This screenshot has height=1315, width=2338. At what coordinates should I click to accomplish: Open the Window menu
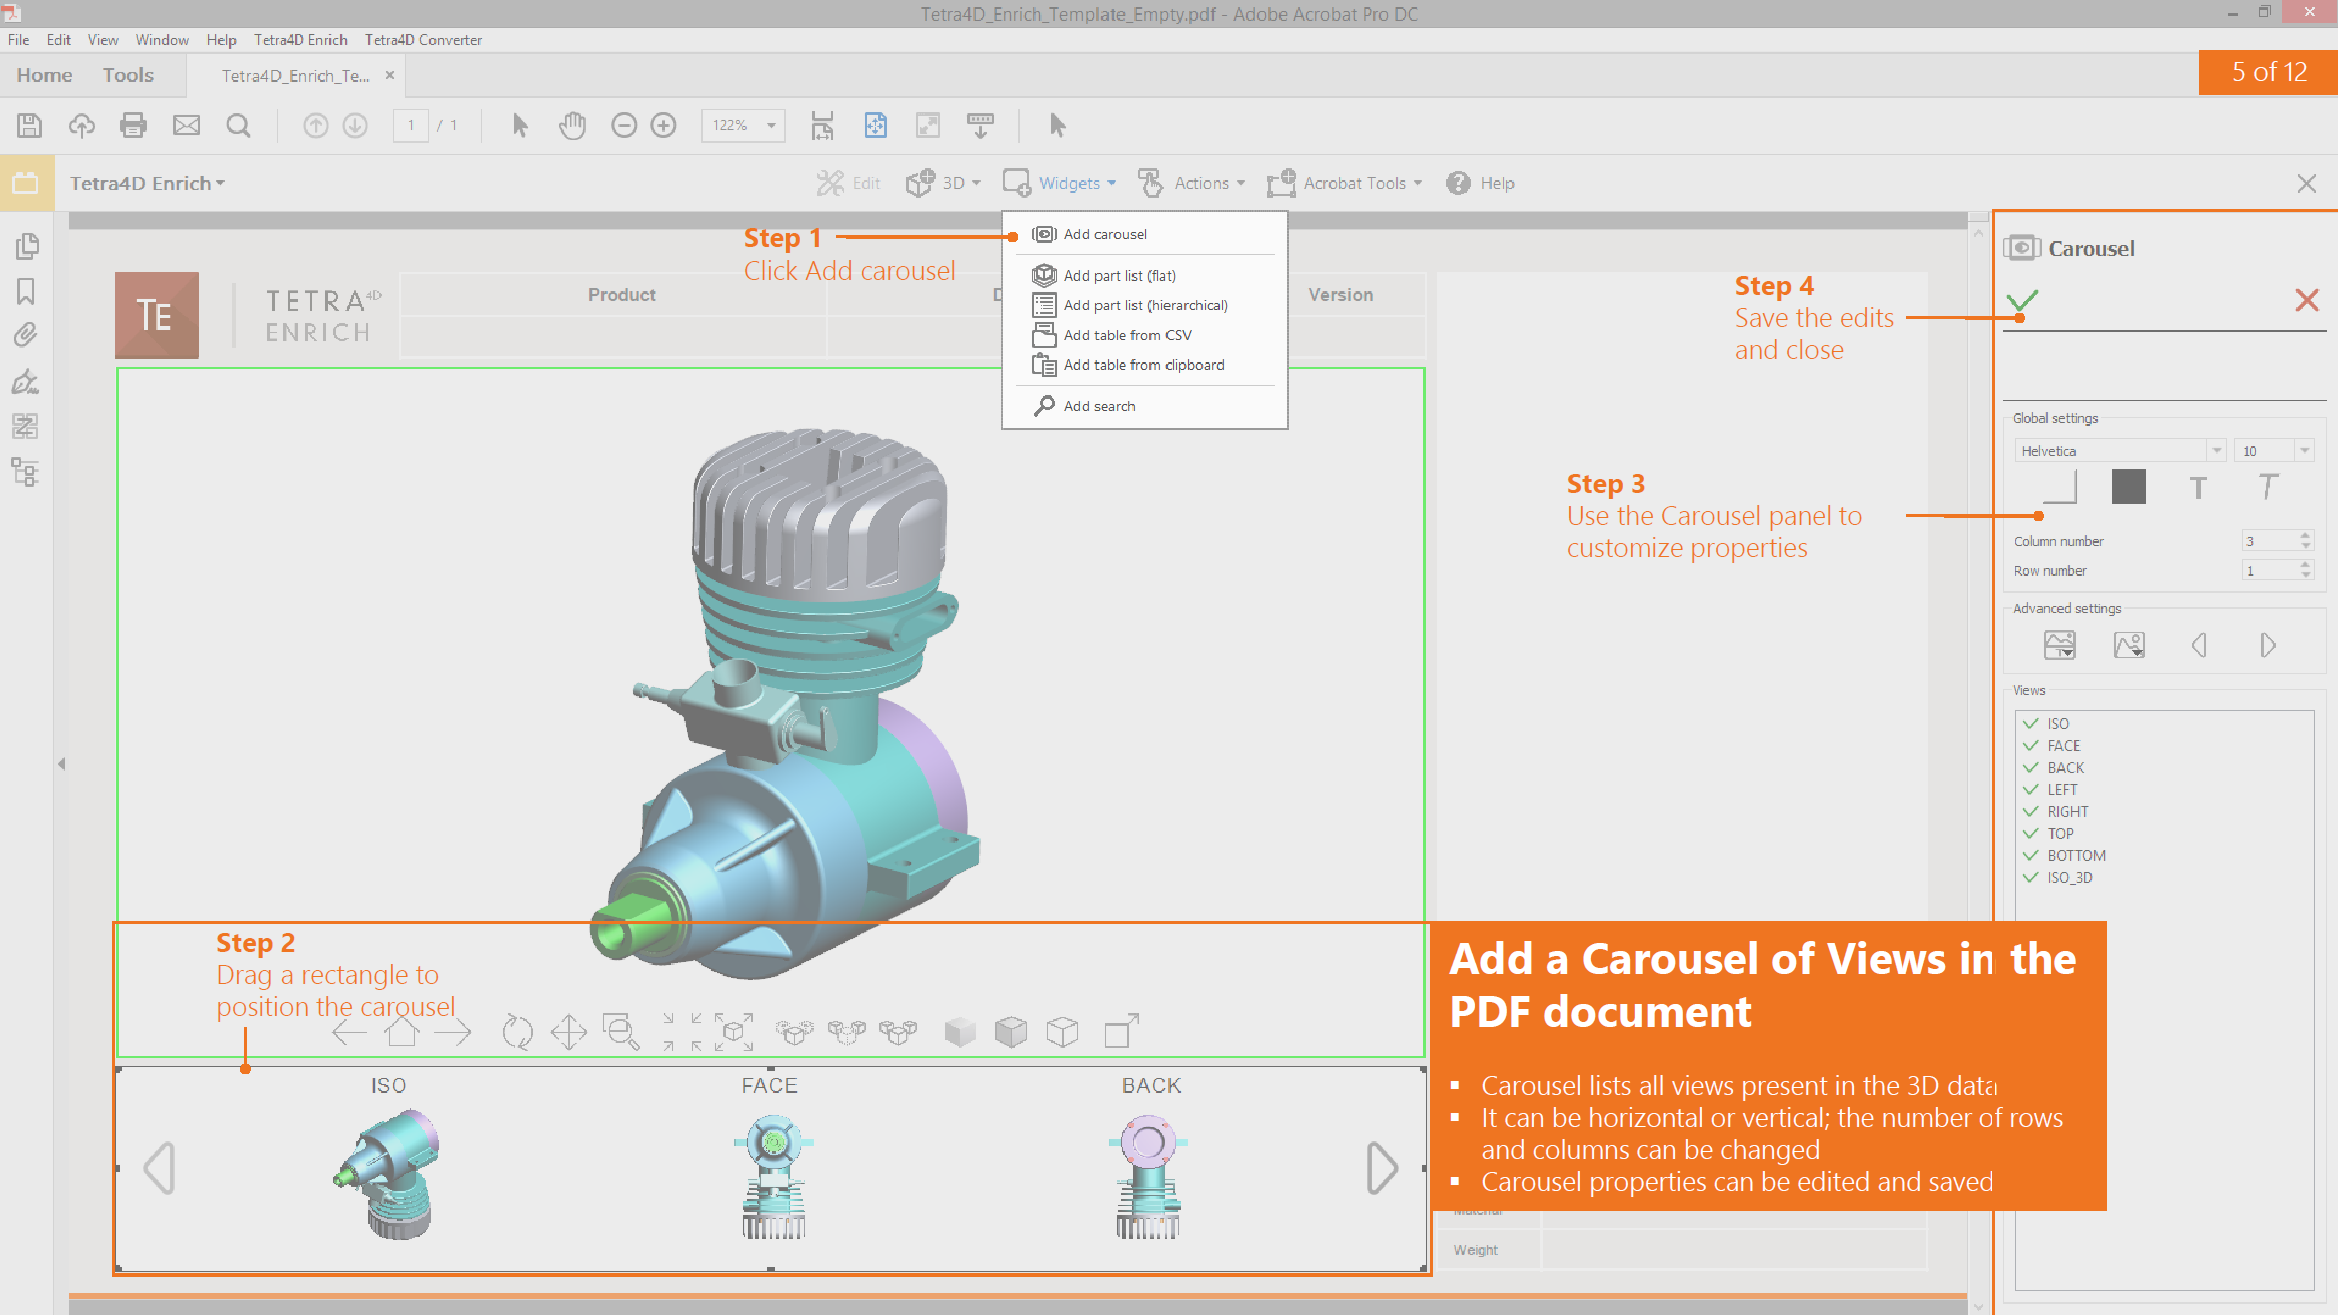click(162, 40)
